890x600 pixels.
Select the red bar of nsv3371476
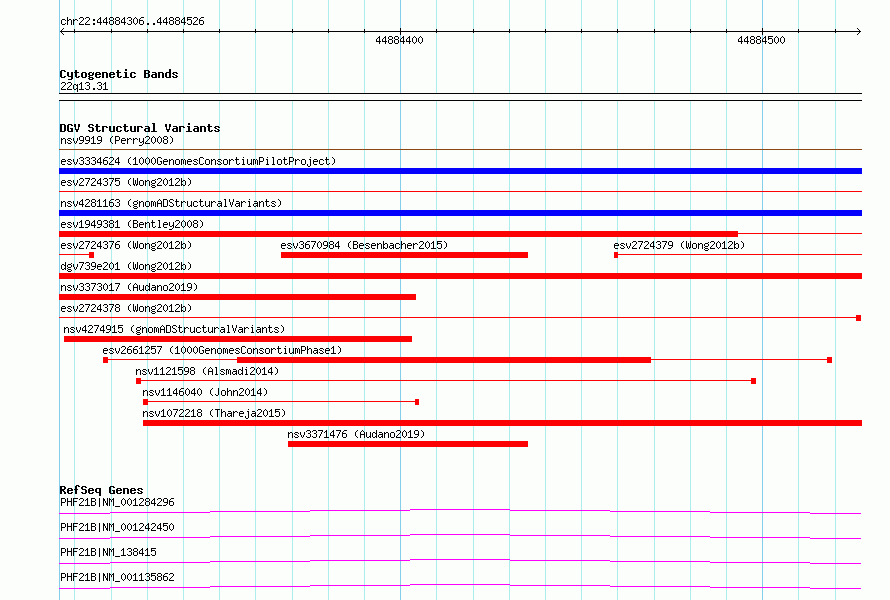click(408, 444)
